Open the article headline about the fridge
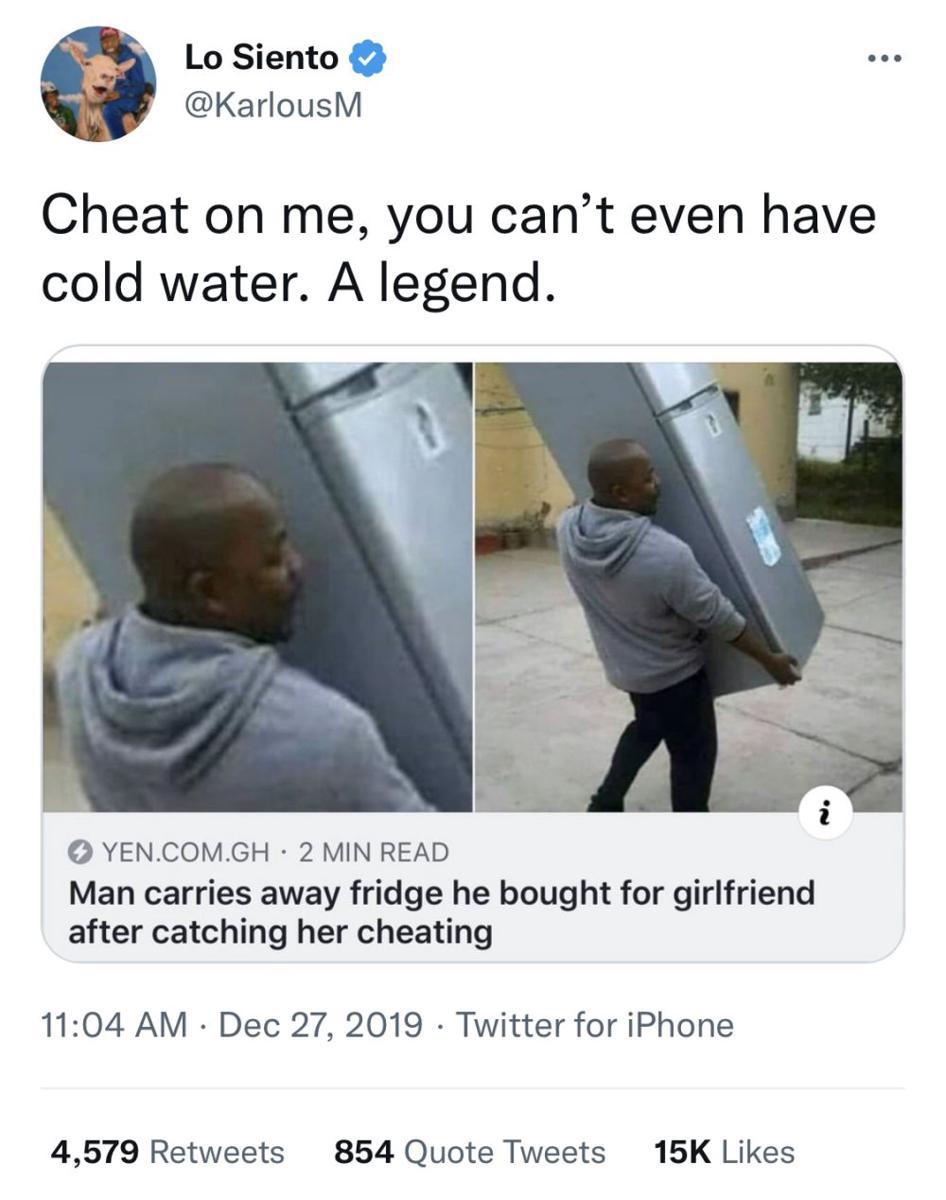Screen dimensions: 946x1200 click(x=441, y=912)
